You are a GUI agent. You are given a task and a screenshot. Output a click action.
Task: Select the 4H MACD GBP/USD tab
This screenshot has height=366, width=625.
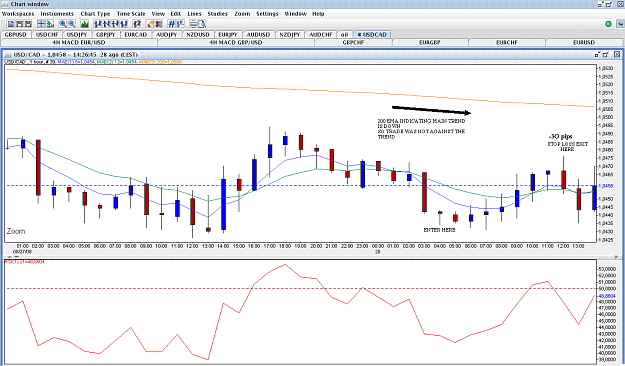pyautogui.click(x=236, y=42)
